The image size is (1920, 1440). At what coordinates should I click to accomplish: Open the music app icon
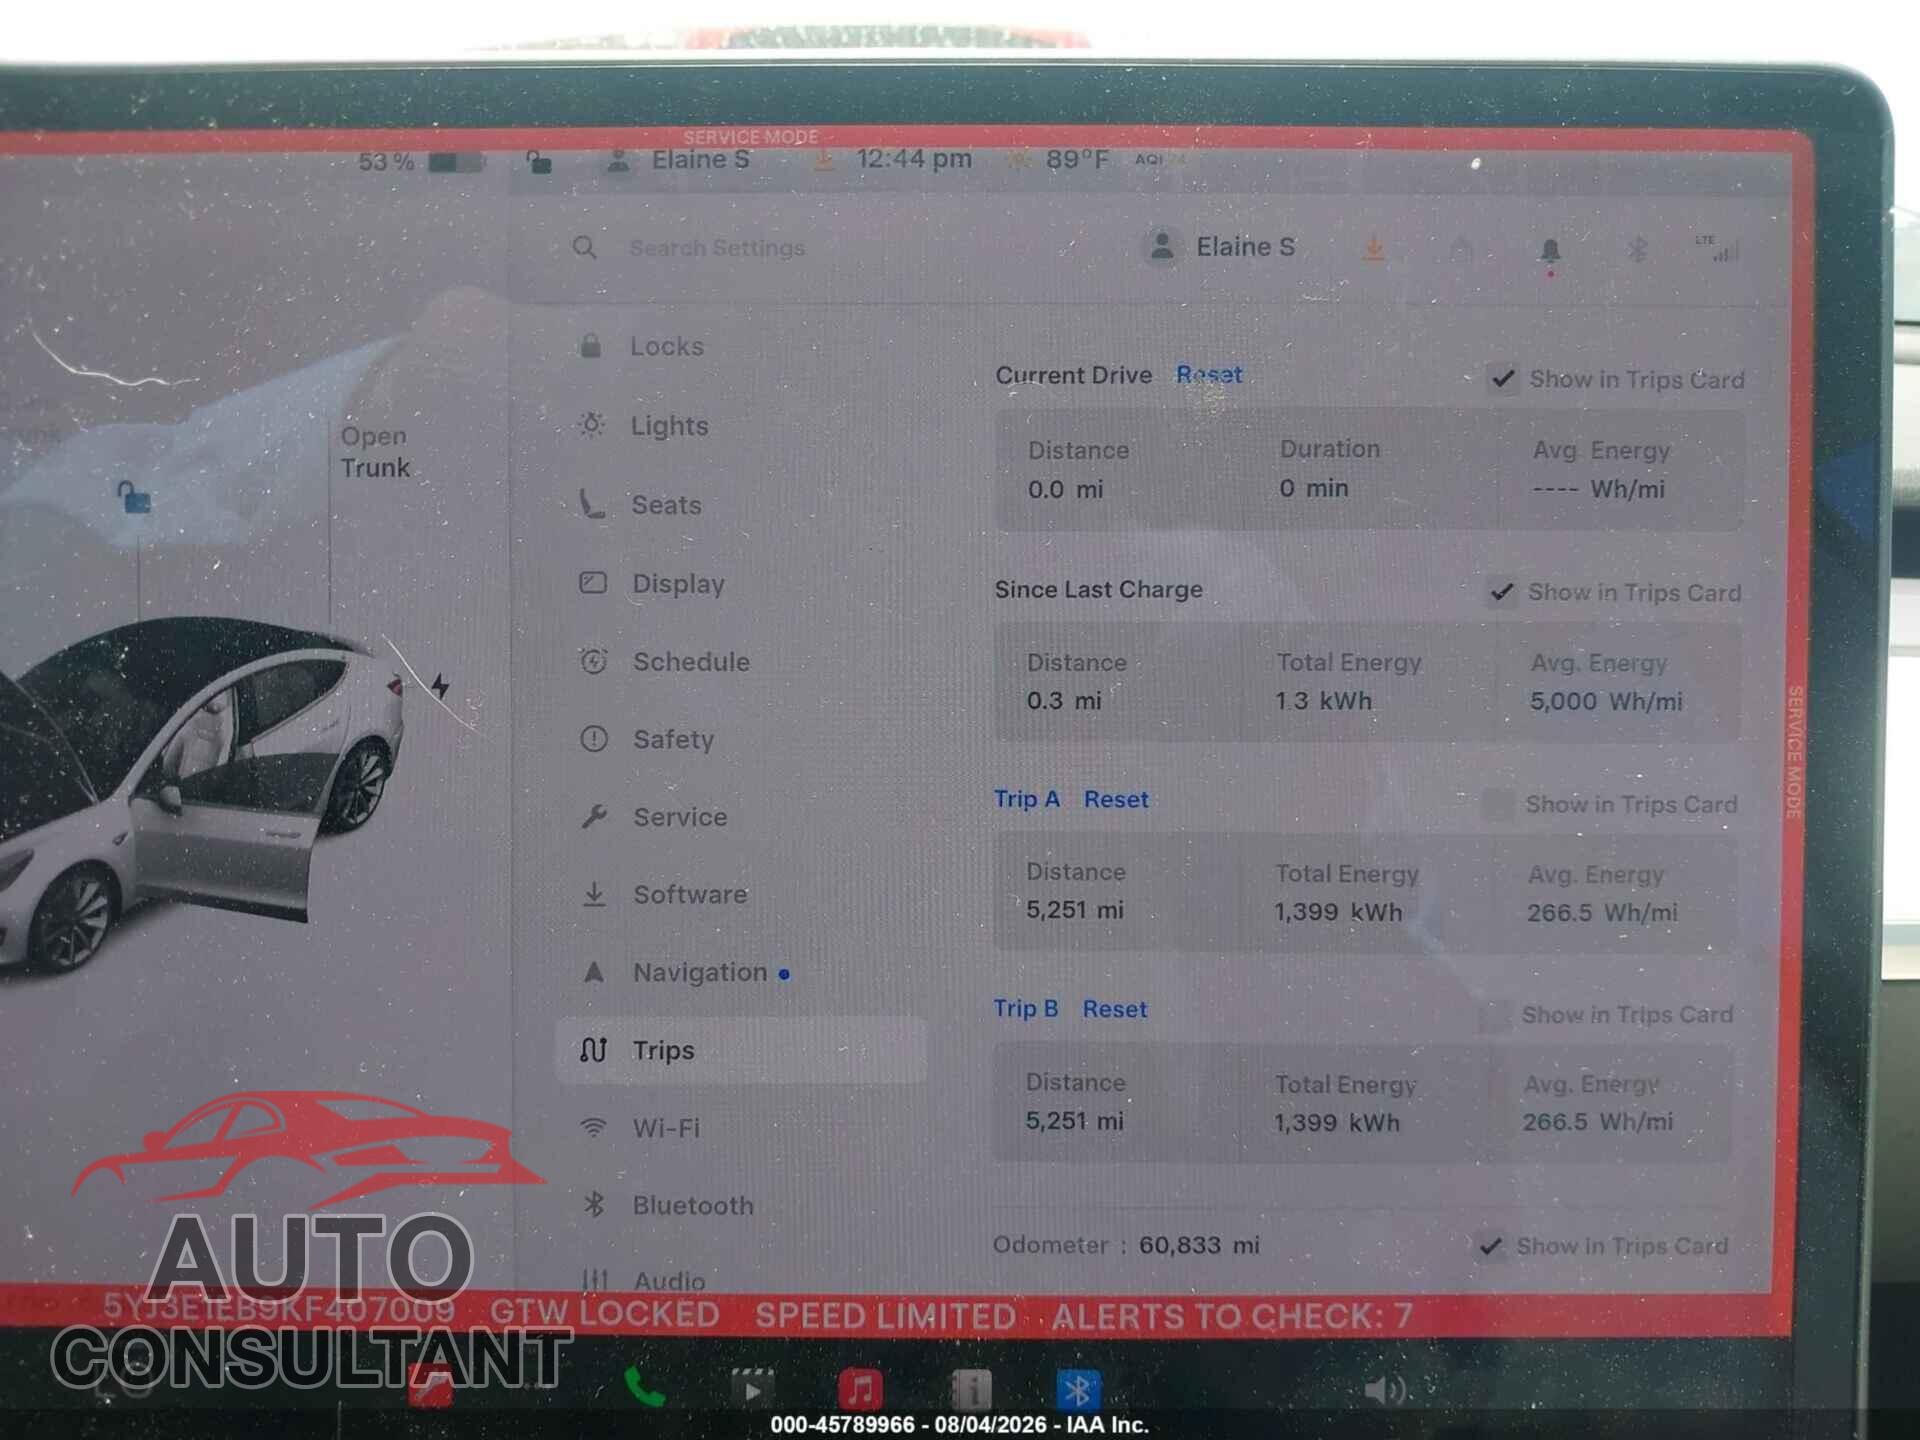[860, 1389]
